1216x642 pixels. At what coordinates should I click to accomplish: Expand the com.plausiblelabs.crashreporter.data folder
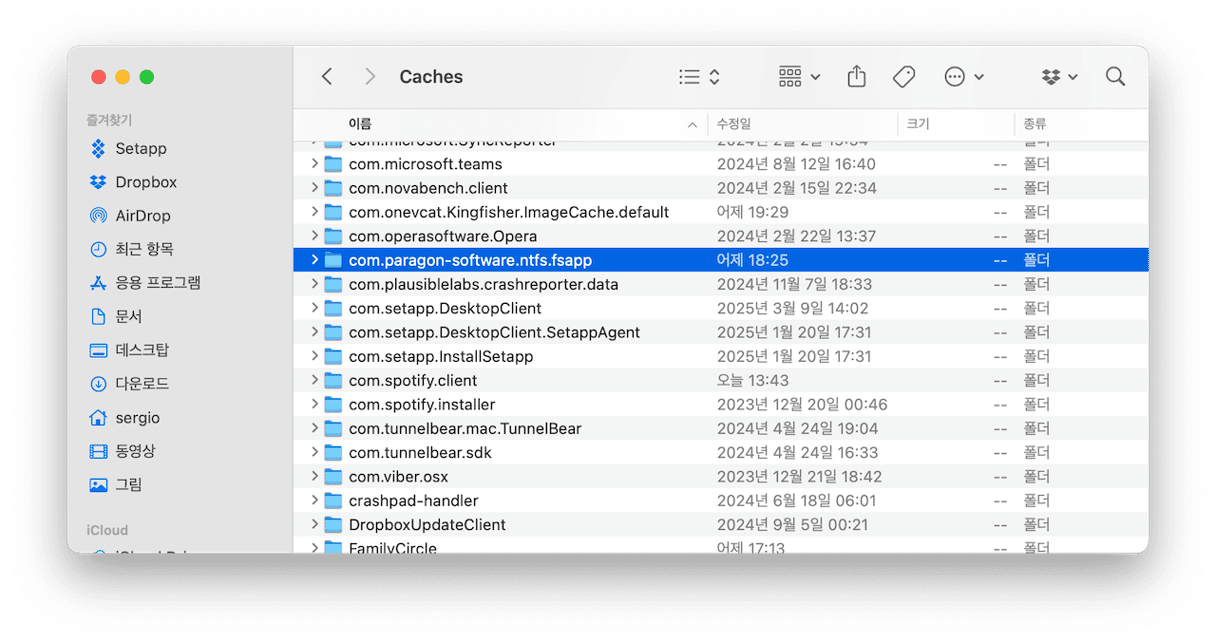point(314,284)
